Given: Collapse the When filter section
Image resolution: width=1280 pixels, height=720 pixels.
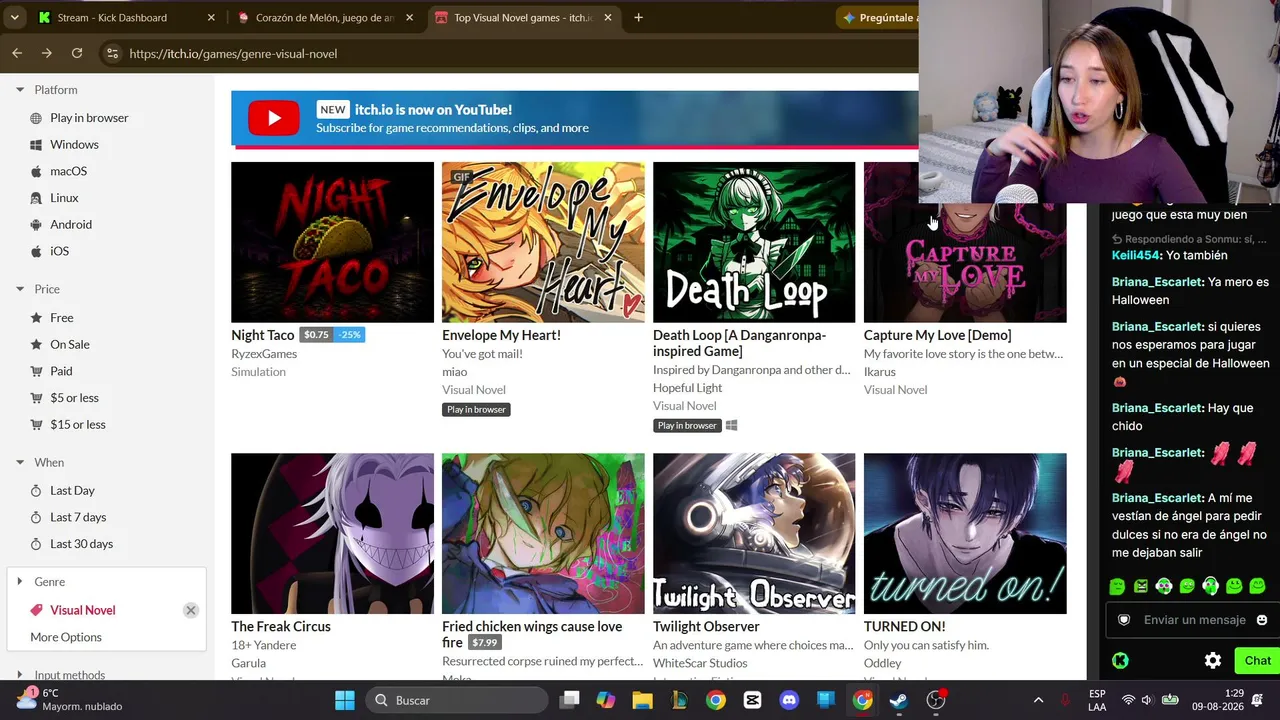Looking at the screenshot, I should (20, 462).
